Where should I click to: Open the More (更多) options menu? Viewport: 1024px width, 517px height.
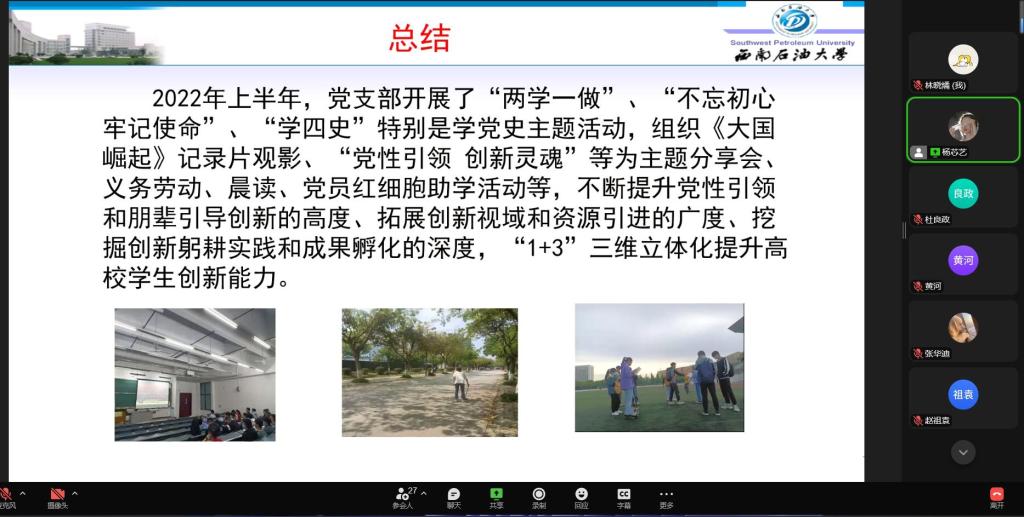(666, 497)
